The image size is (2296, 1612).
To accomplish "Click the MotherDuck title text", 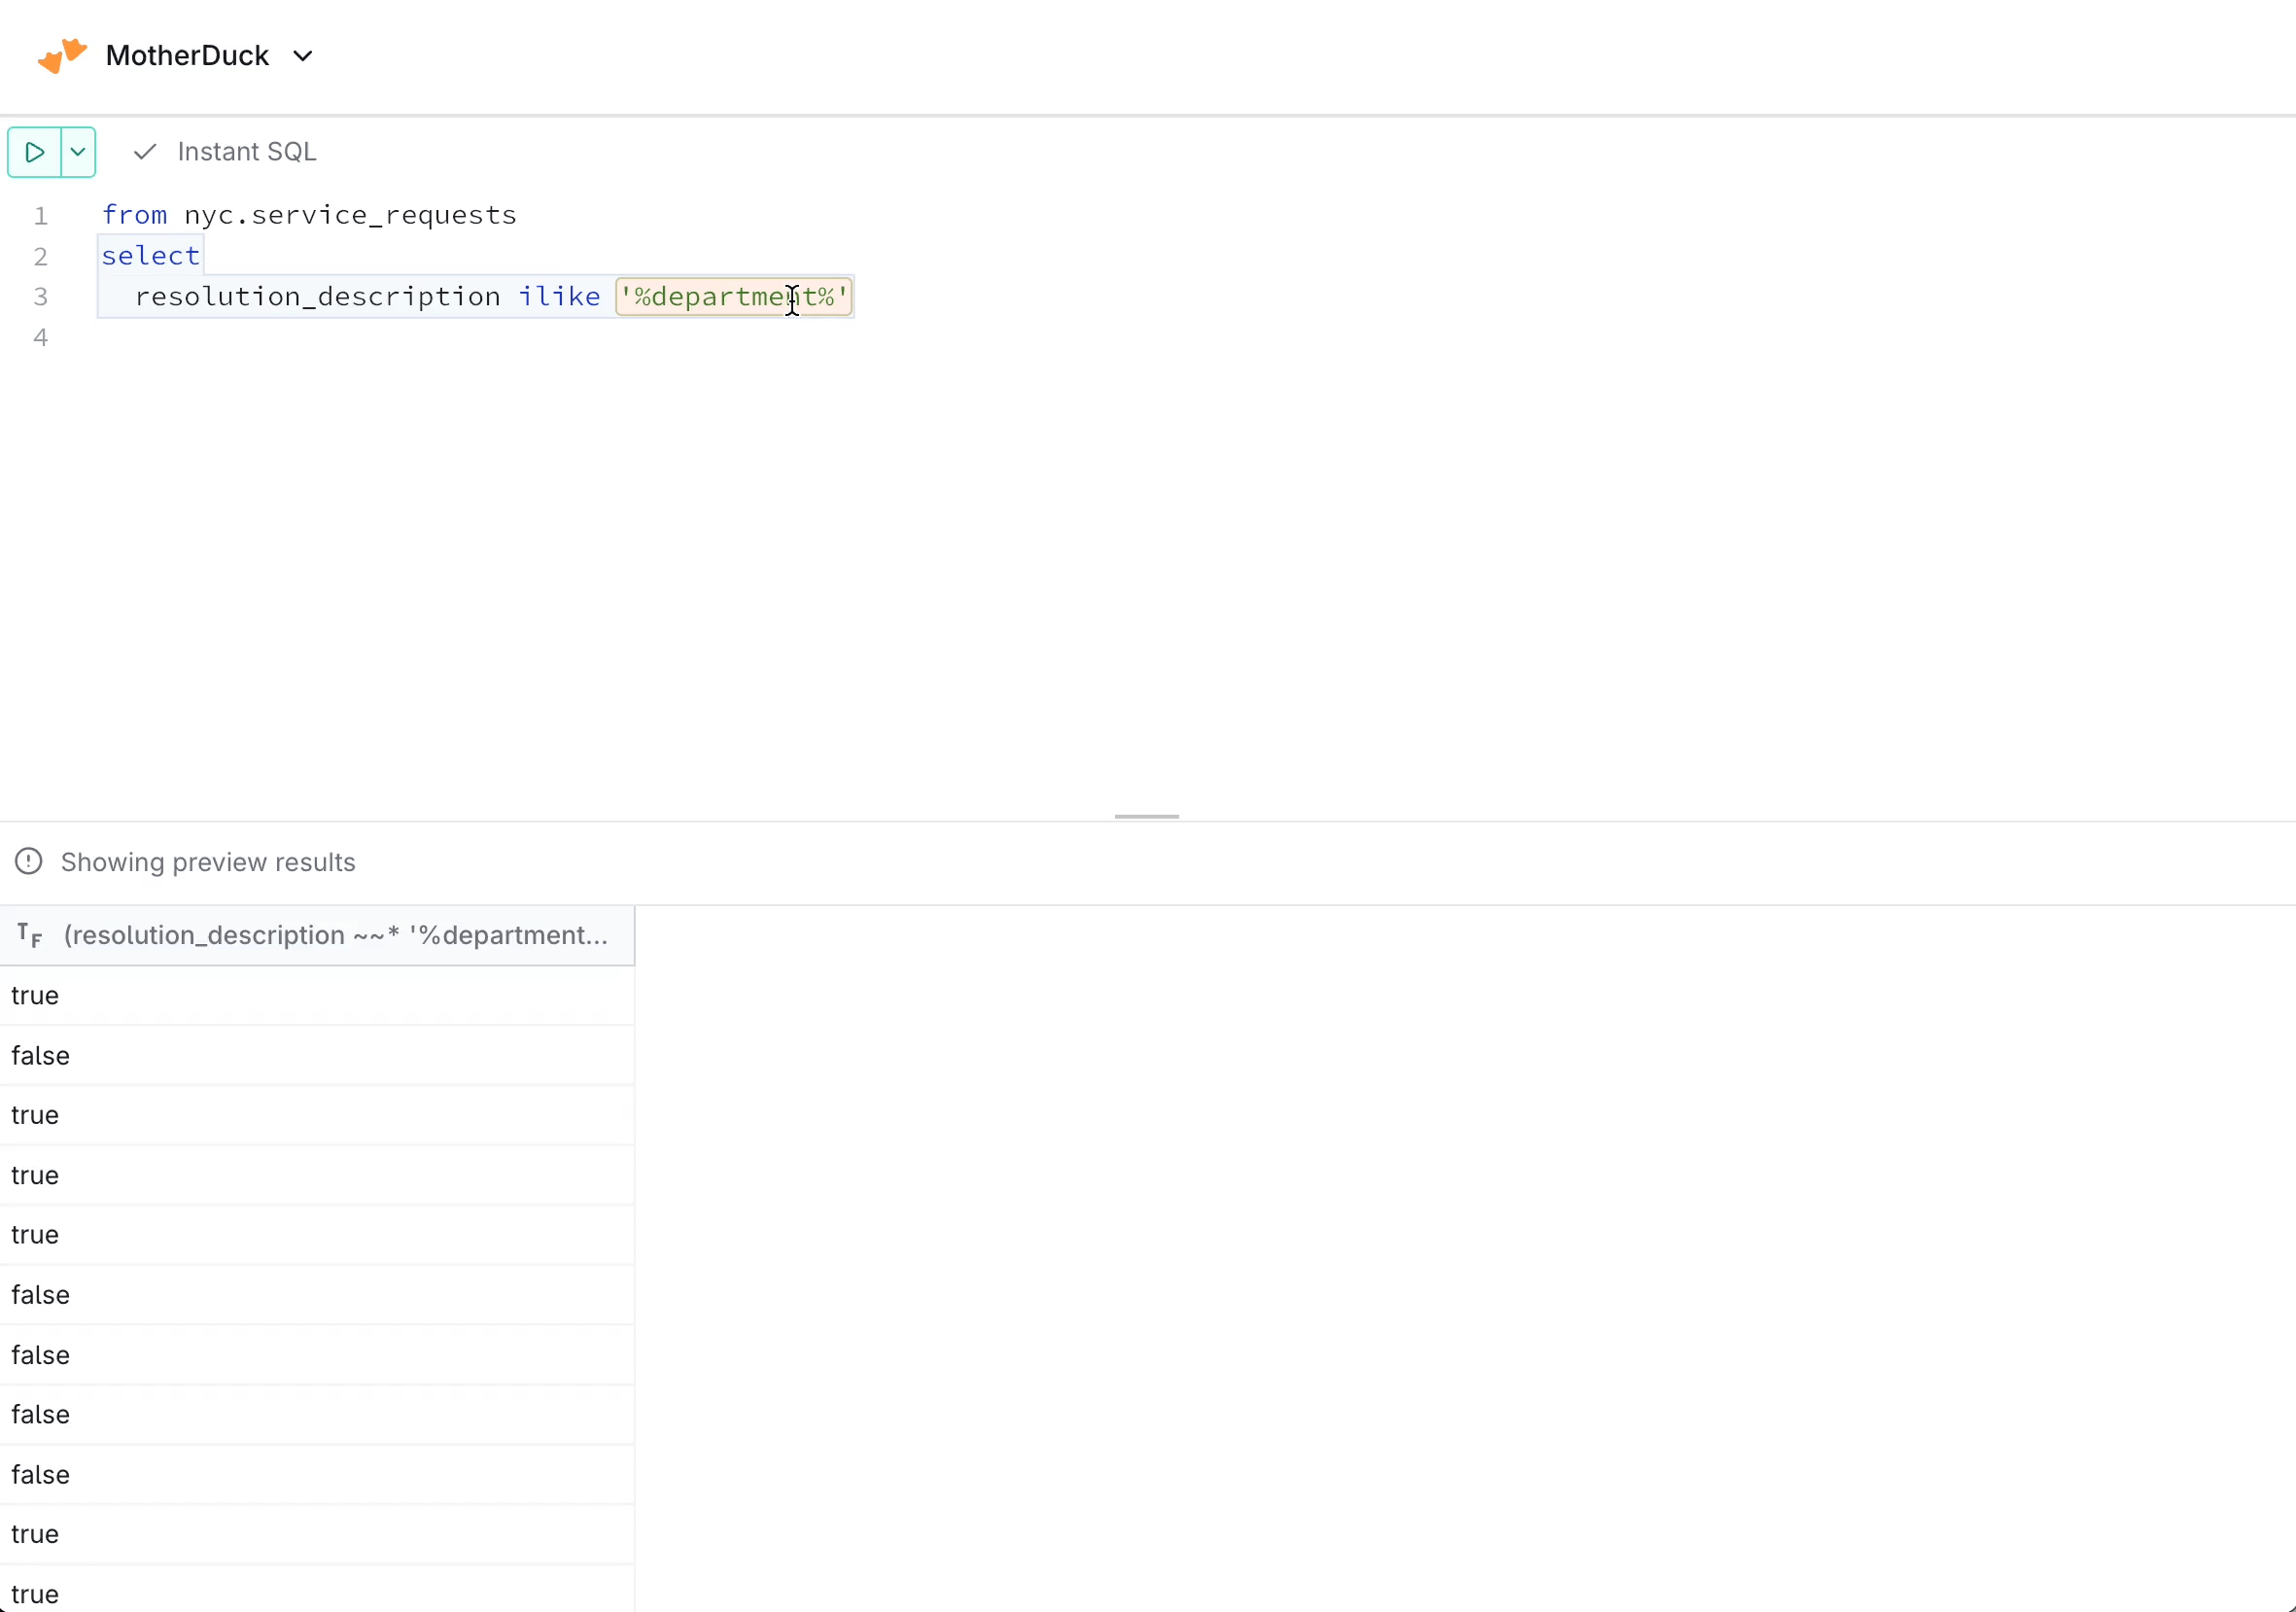I will [187, 56].
